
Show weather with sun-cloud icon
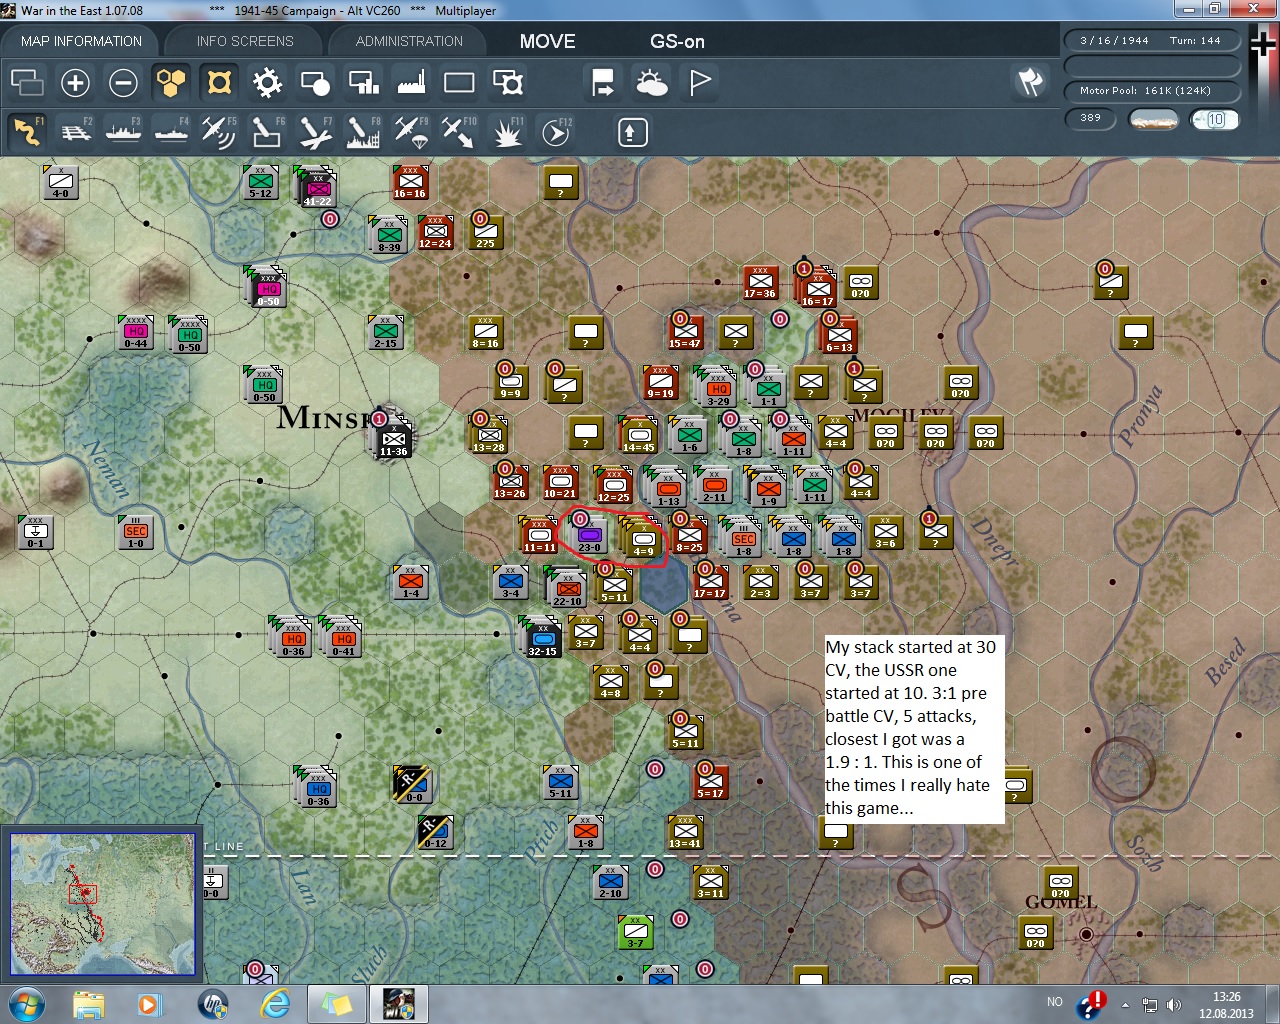coord(651,82)
